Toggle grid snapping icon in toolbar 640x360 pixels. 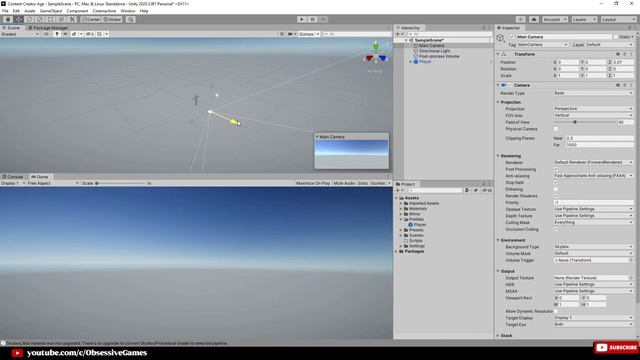click(131, 19)
